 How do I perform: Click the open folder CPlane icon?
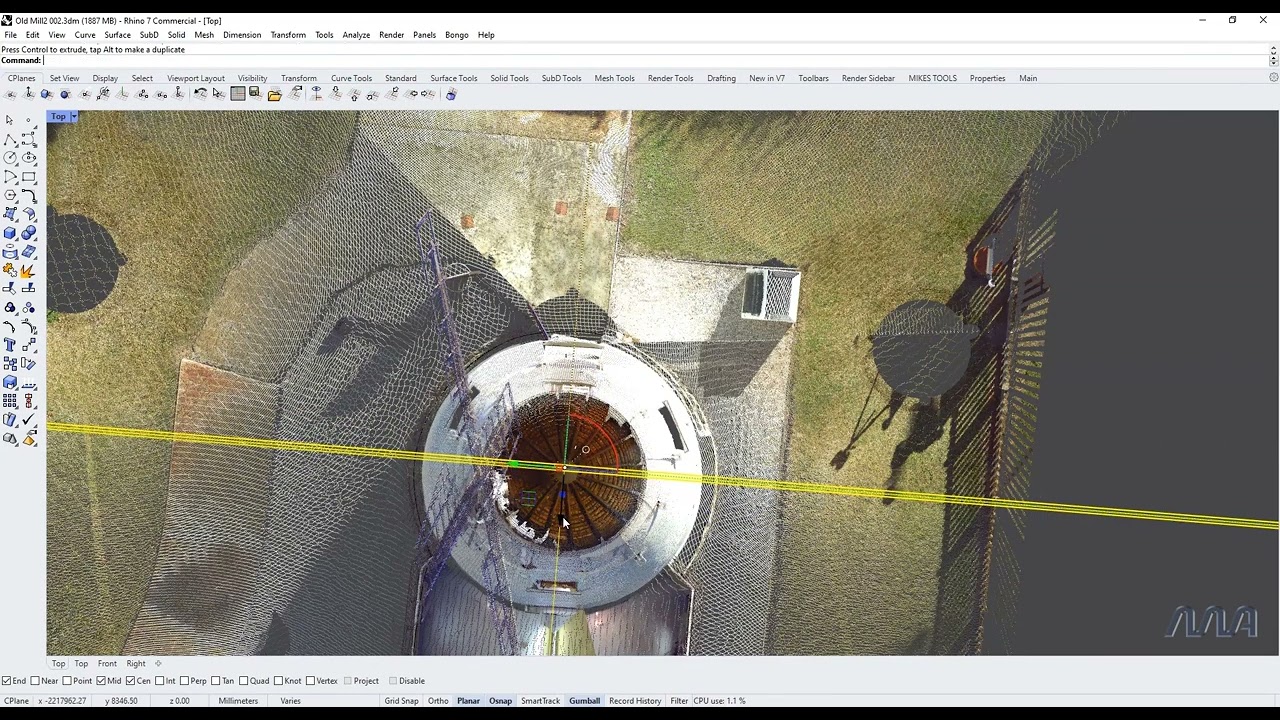point(274,94)
